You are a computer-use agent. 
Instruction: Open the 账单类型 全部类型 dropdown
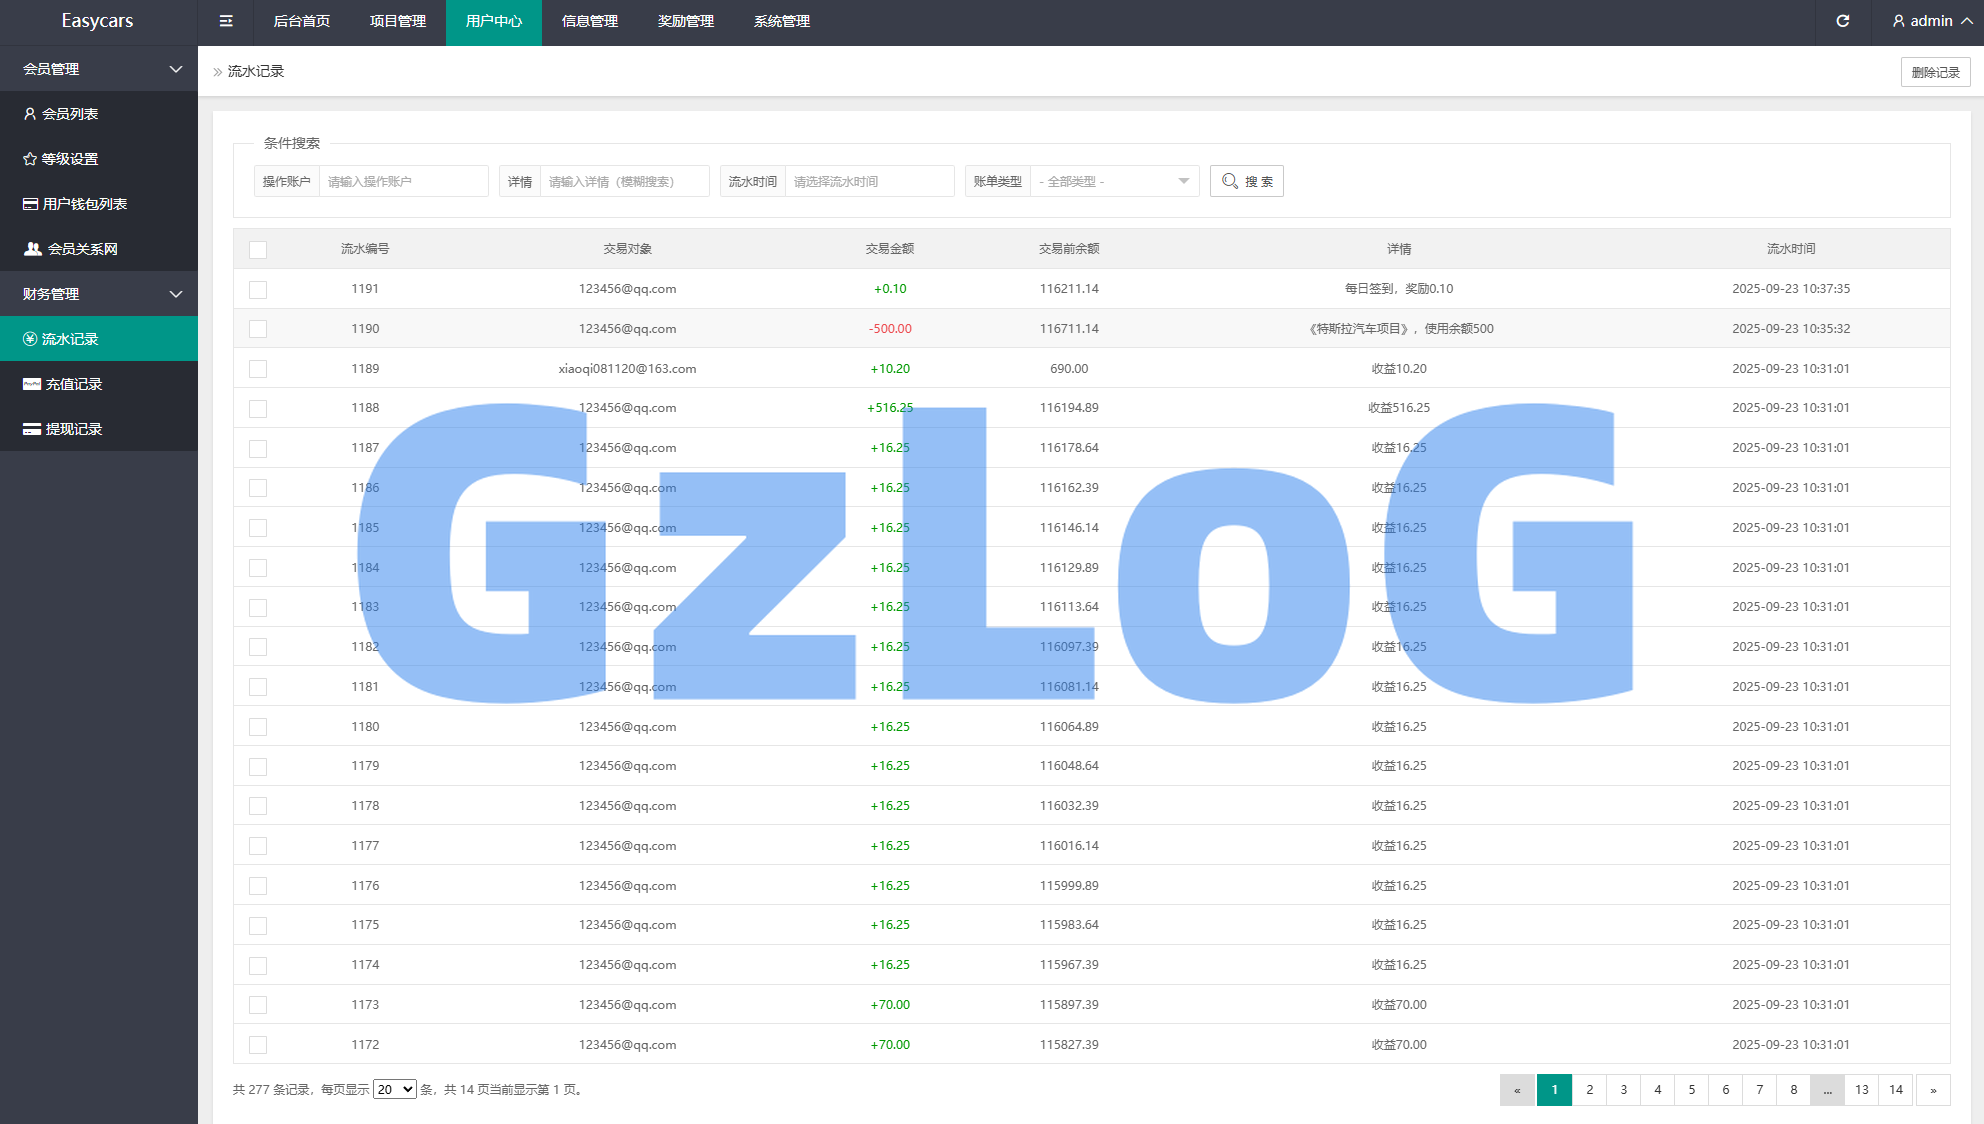[1113, 181]
